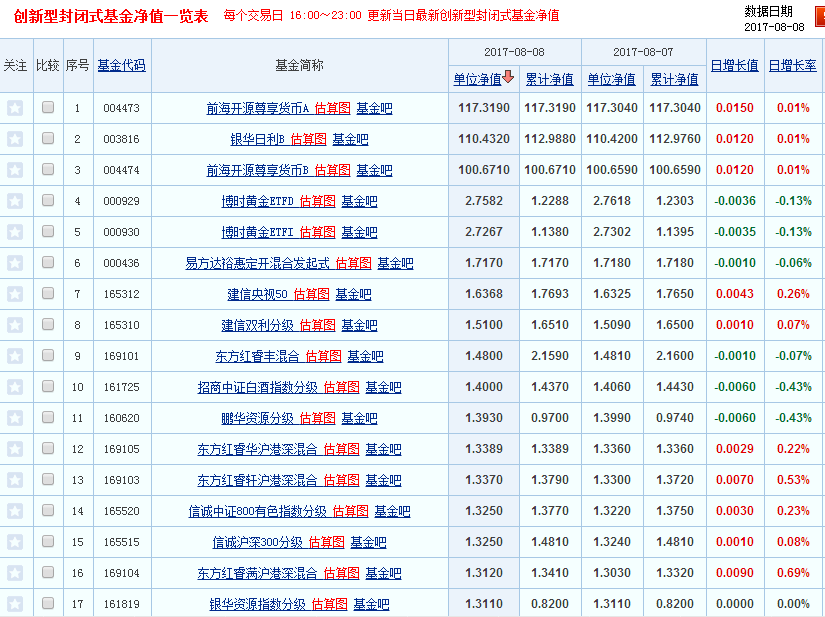Check compare box for fund 165310
This screenshot has height=617, width=825.
(48, 324)
